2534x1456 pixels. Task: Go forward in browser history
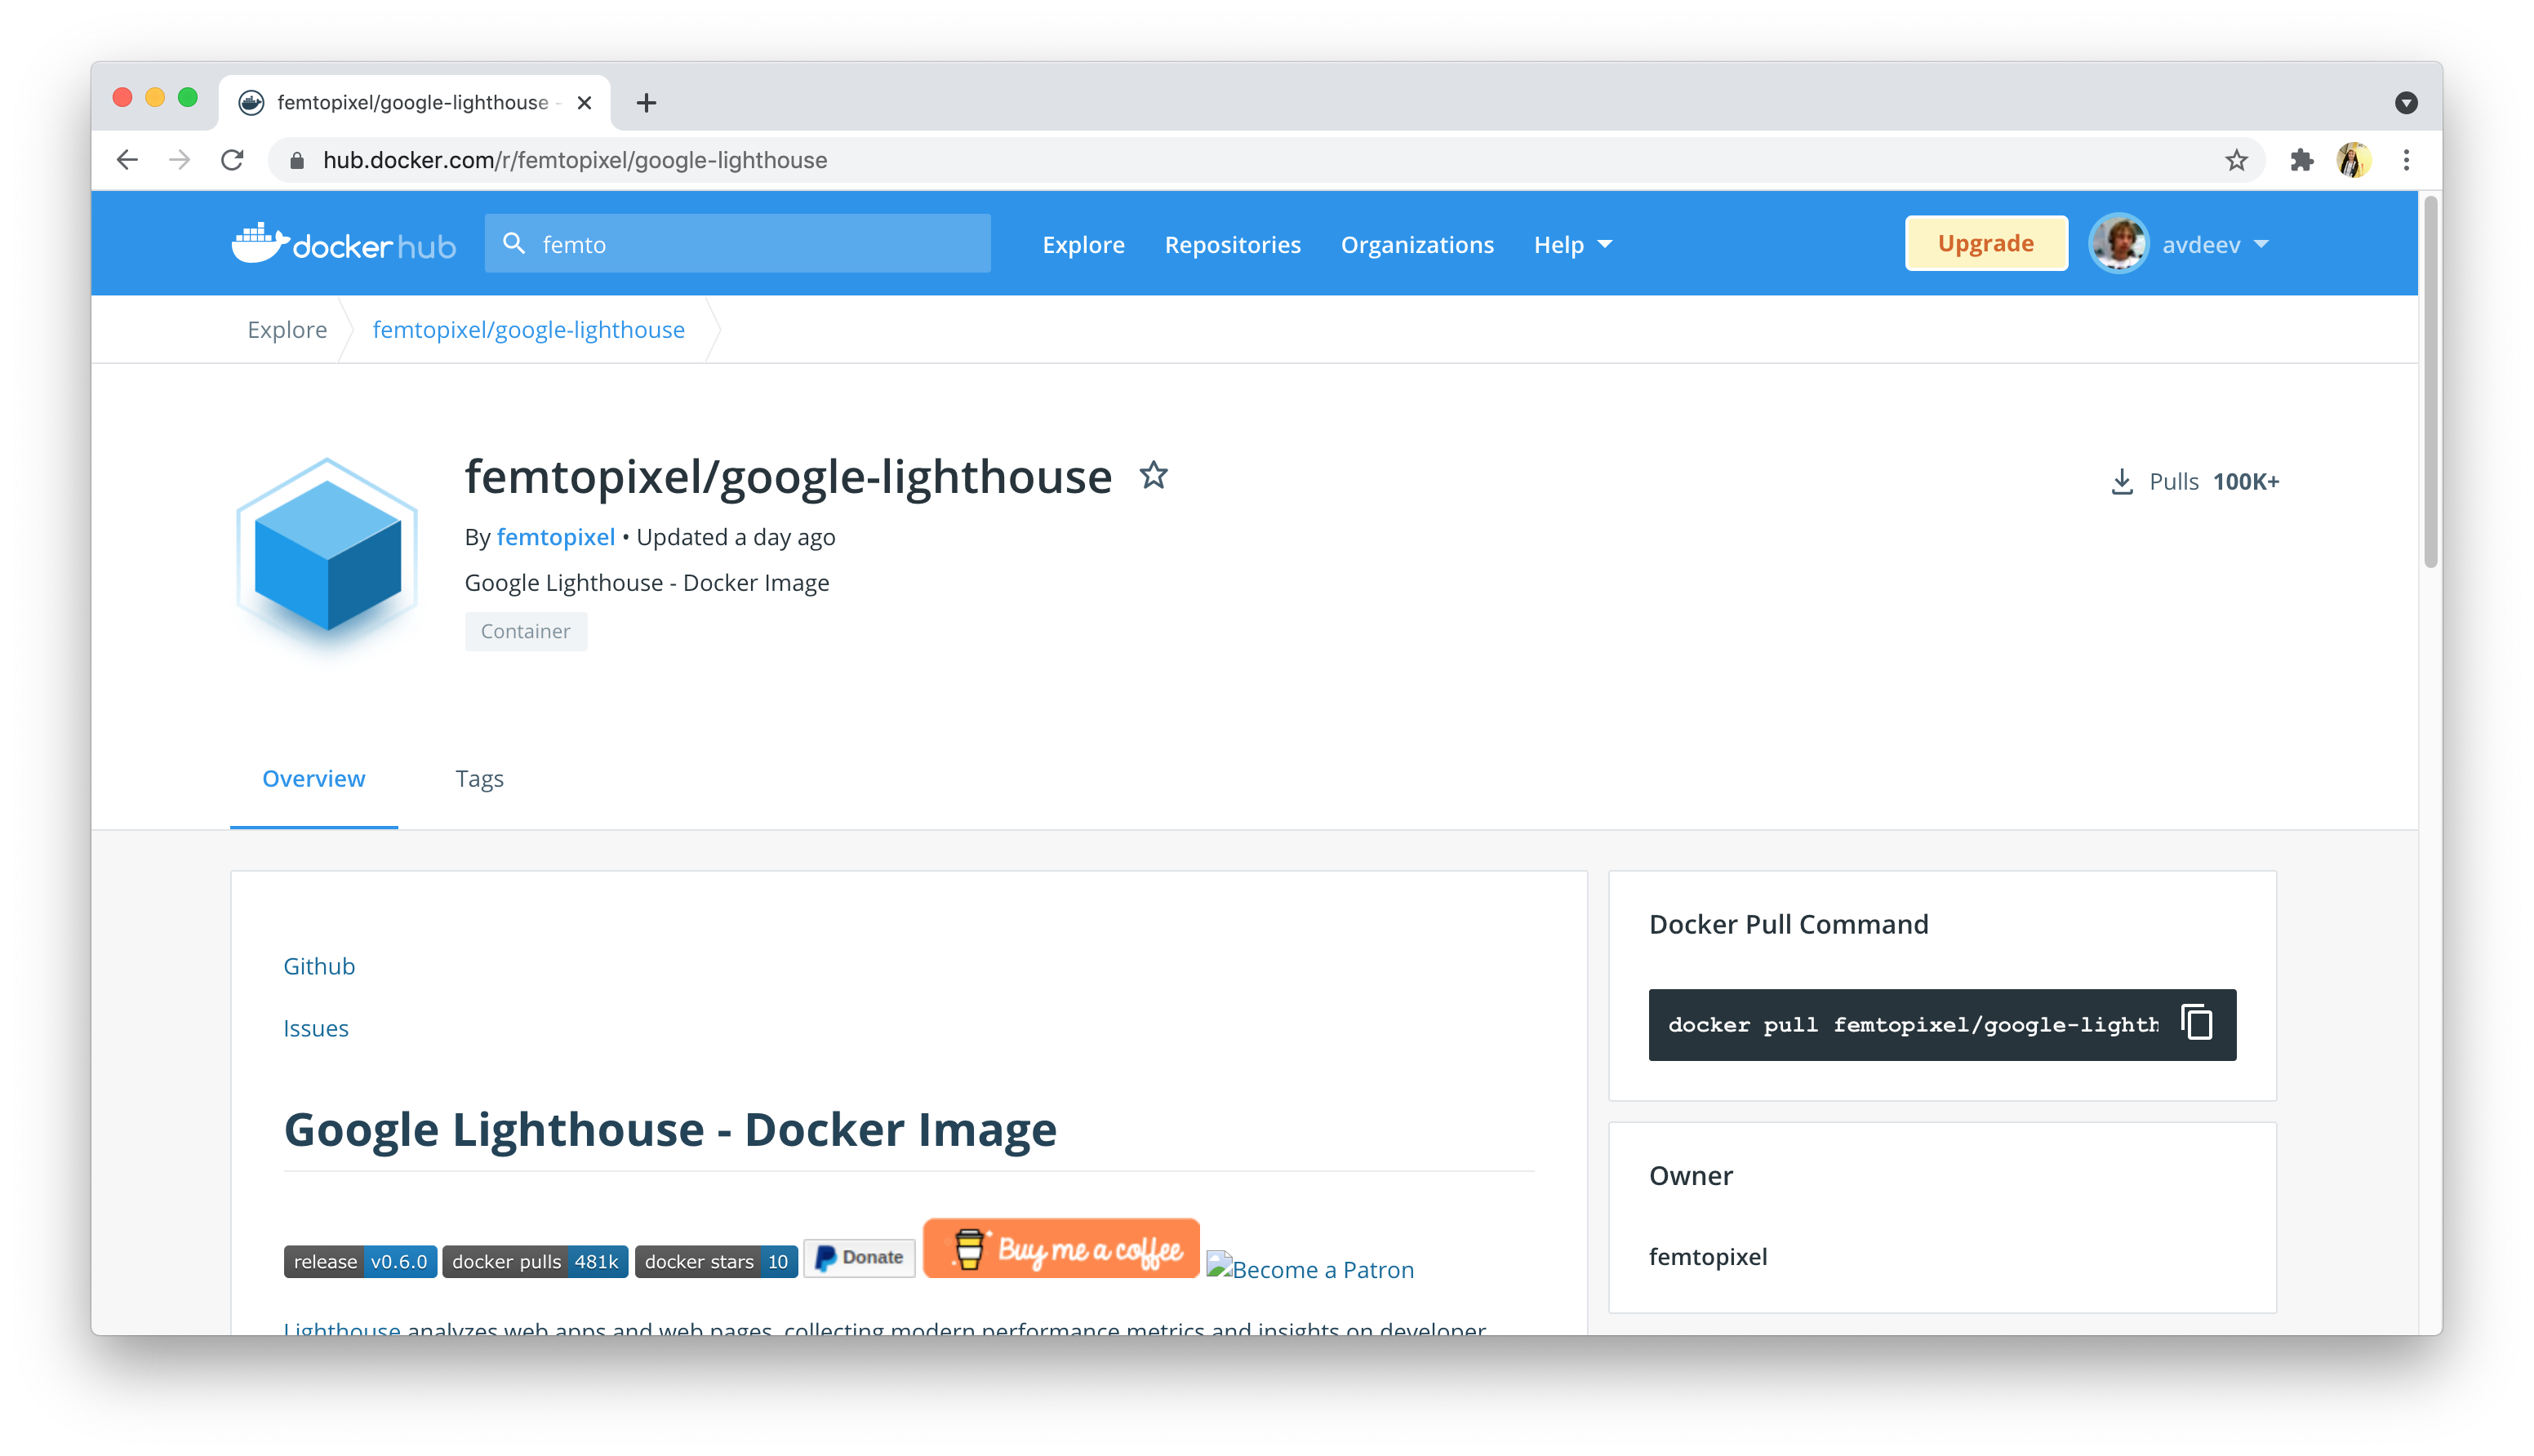point(180,160)
